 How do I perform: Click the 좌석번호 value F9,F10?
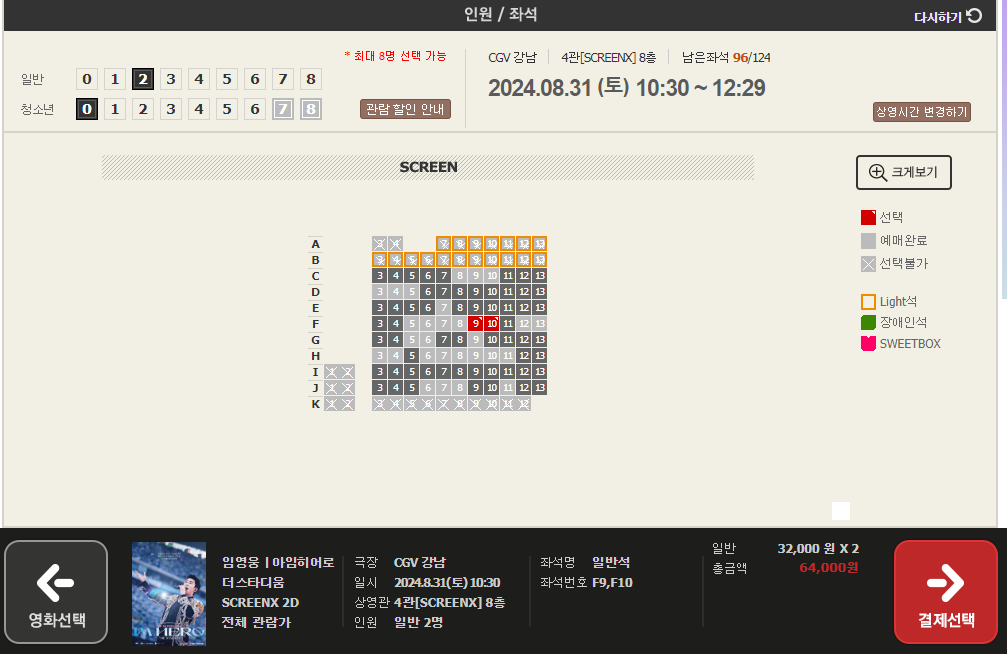612,583
